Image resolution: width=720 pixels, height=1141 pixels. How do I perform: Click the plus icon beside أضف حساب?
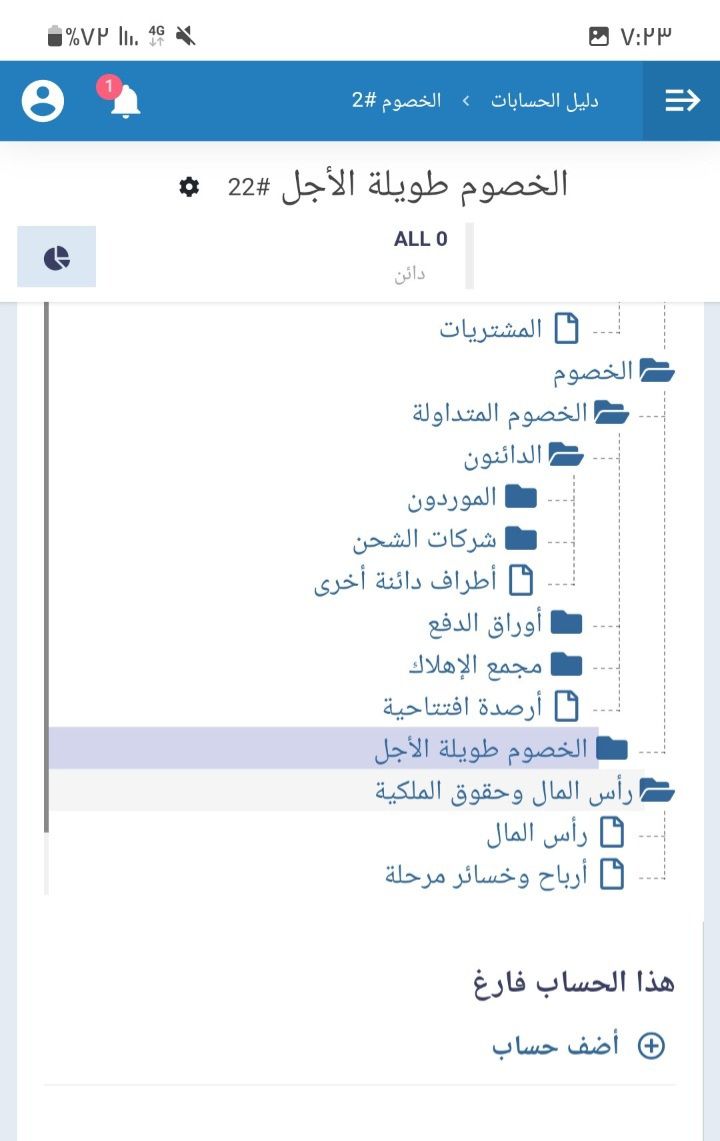[651, 1046]
